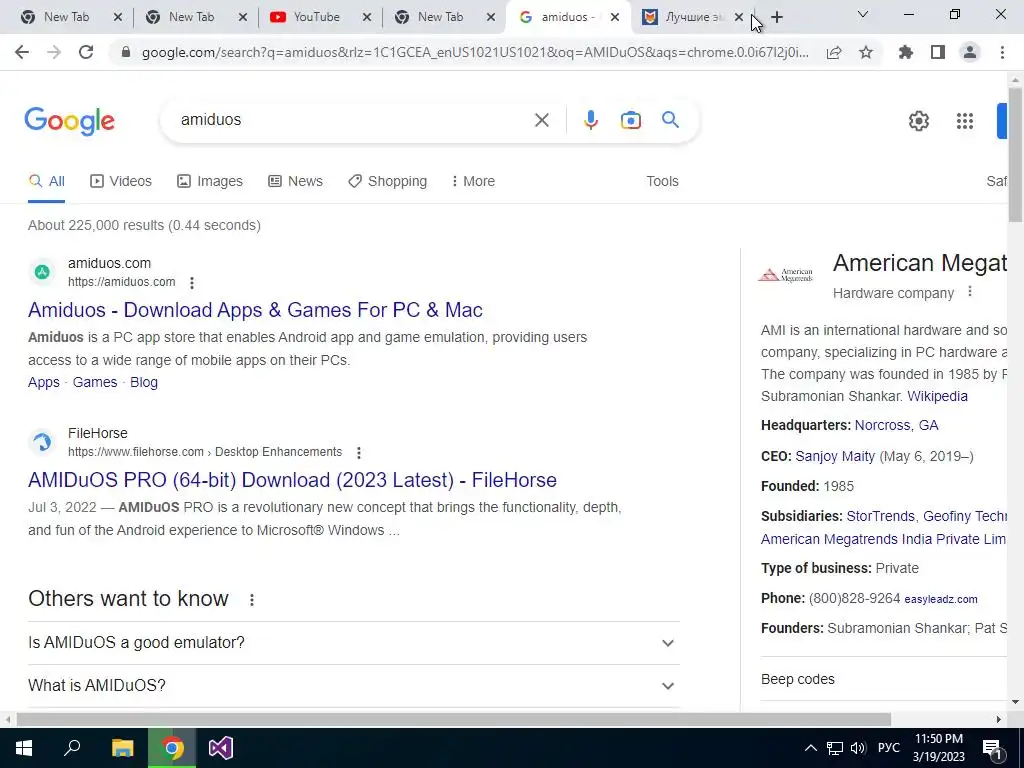1024x768 pixels.
Task: Switch to Videos results tab
Action: 121,181
